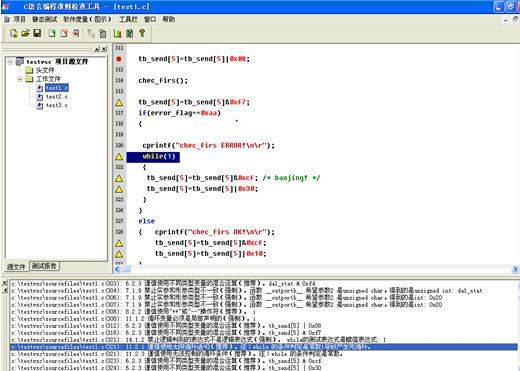Click the highlighted while(1) code line
The width and height of the screenshot is (520, 371).
(x=153, y=157)
